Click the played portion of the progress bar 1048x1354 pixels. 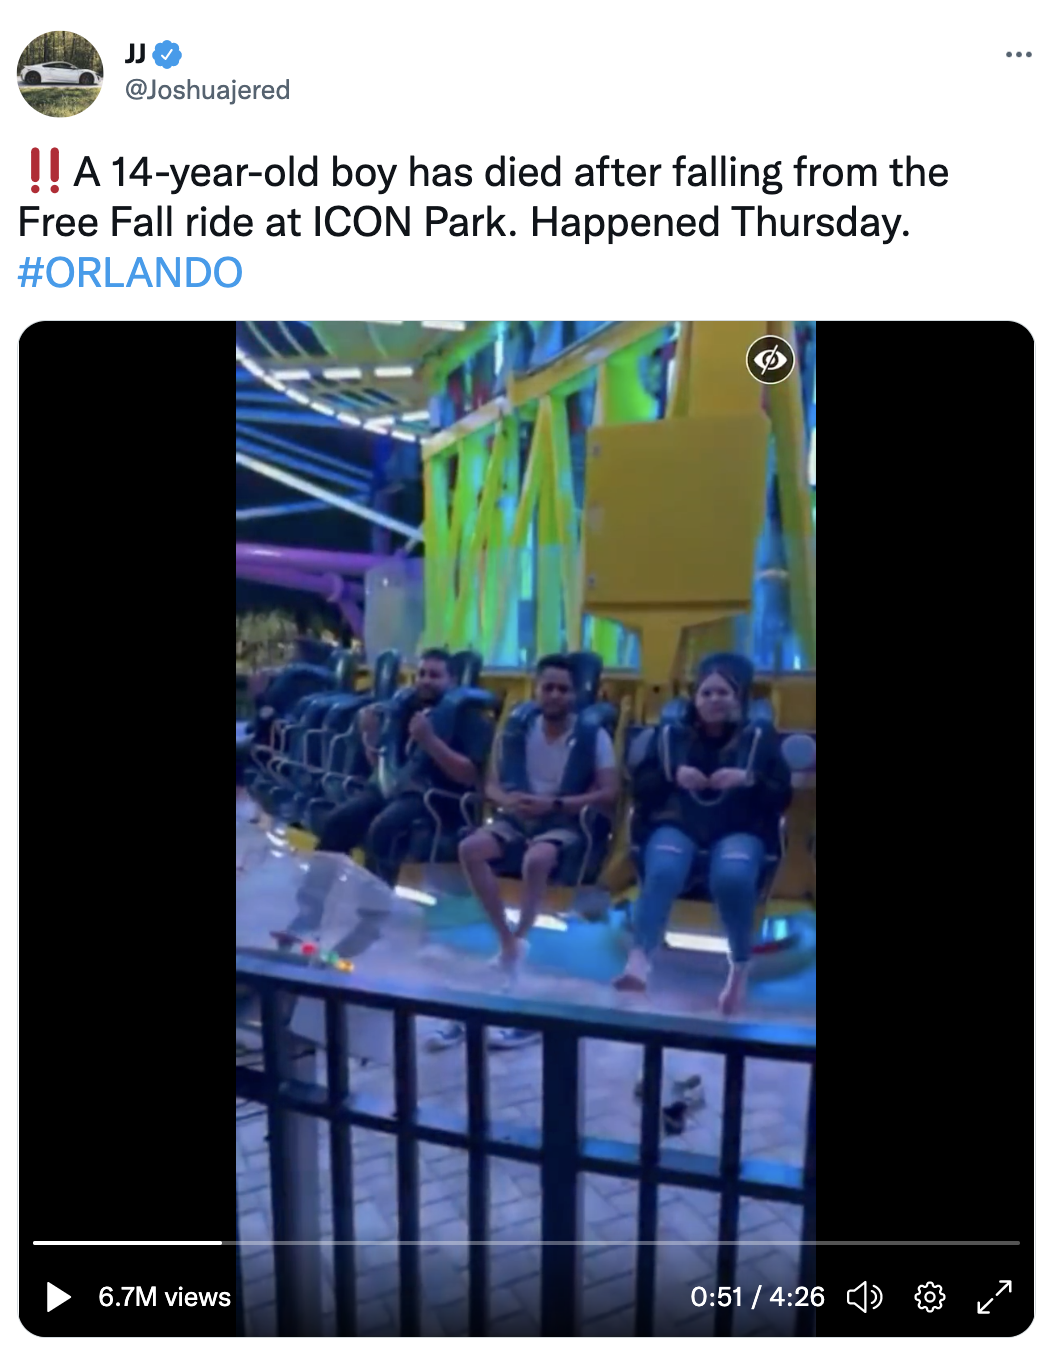(x=127, y=1242)
